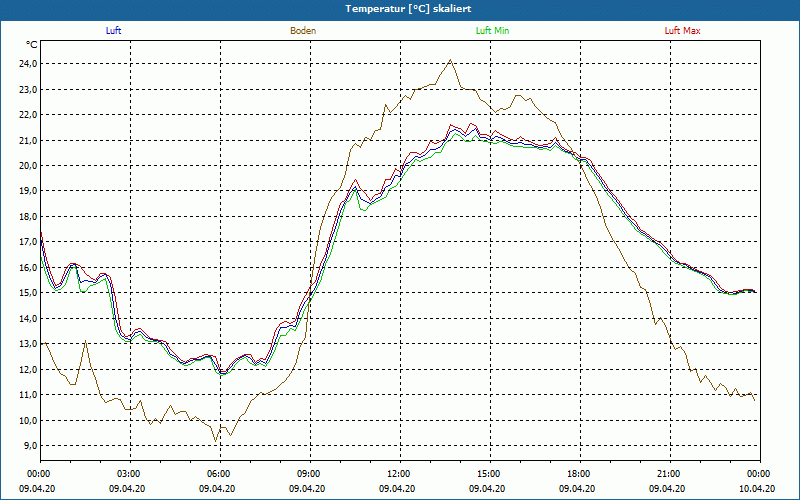
Task: Click the '15:00' time axis label
Action: click(x=490, y=474)
